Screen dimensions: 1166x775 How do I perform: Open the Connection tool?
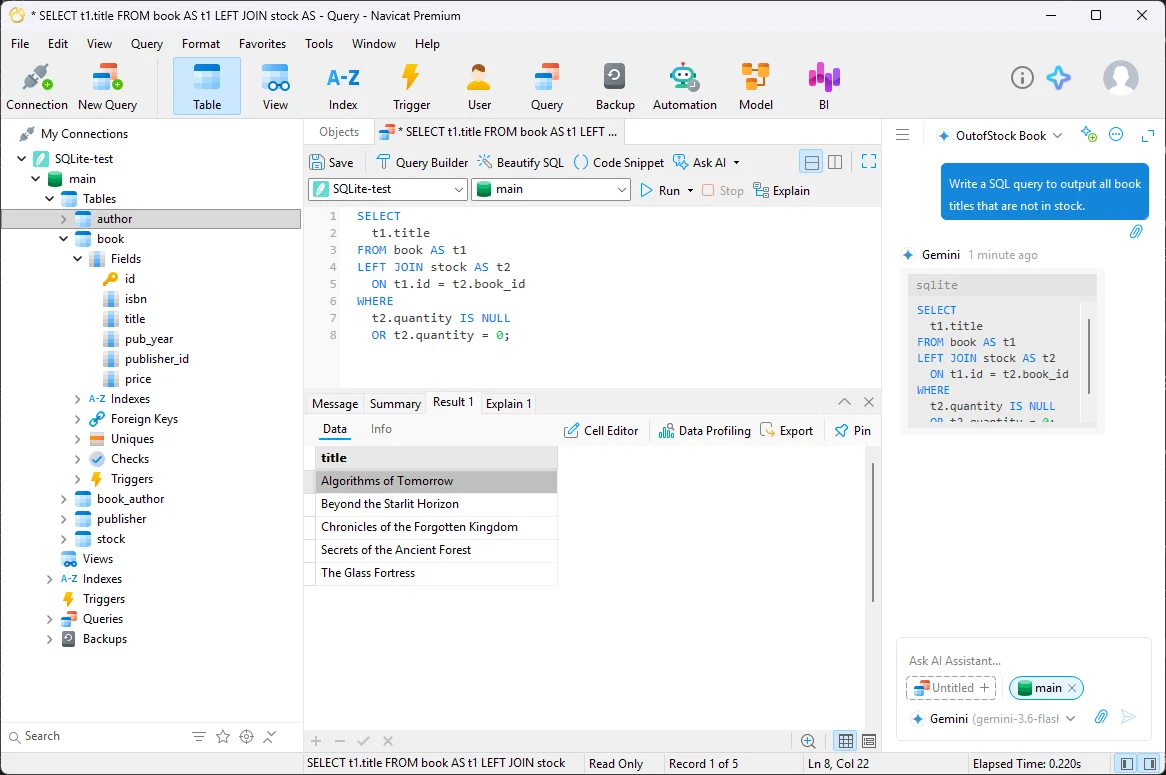[x=37, y=87]
